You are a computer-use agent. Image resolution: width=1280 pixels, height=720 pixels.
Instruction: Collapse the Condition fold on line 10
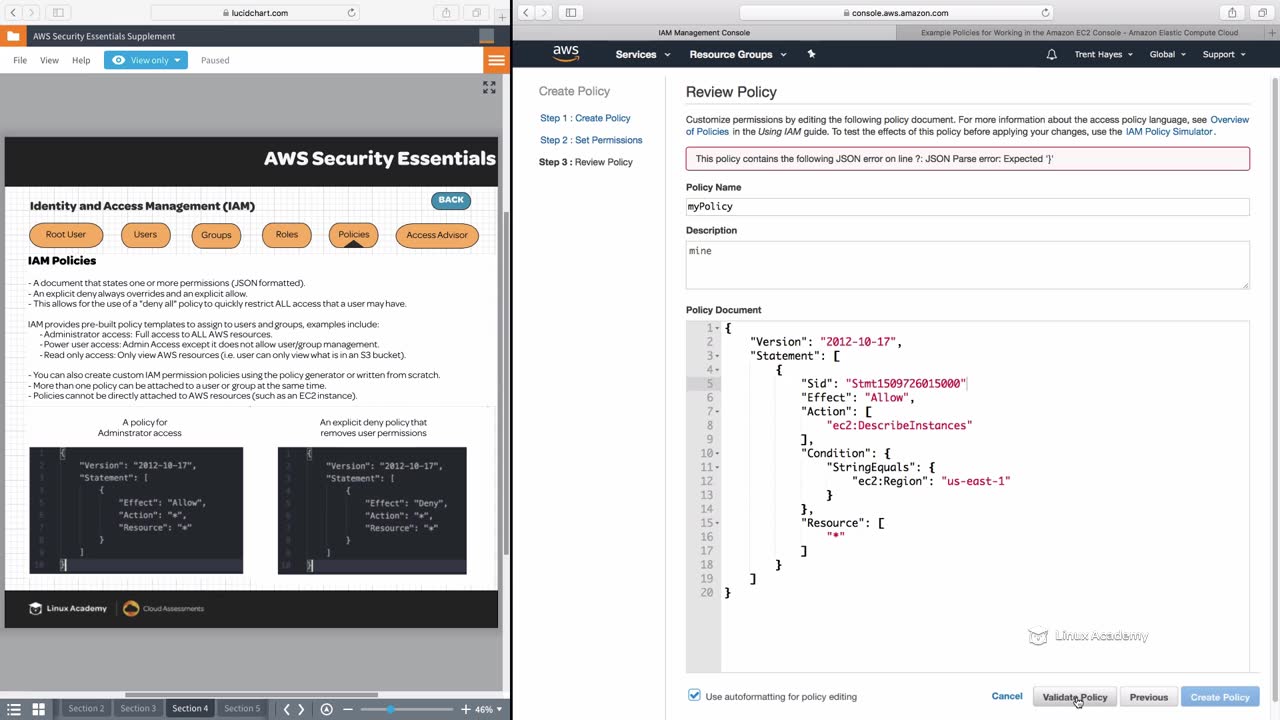[x=718, y=454]
